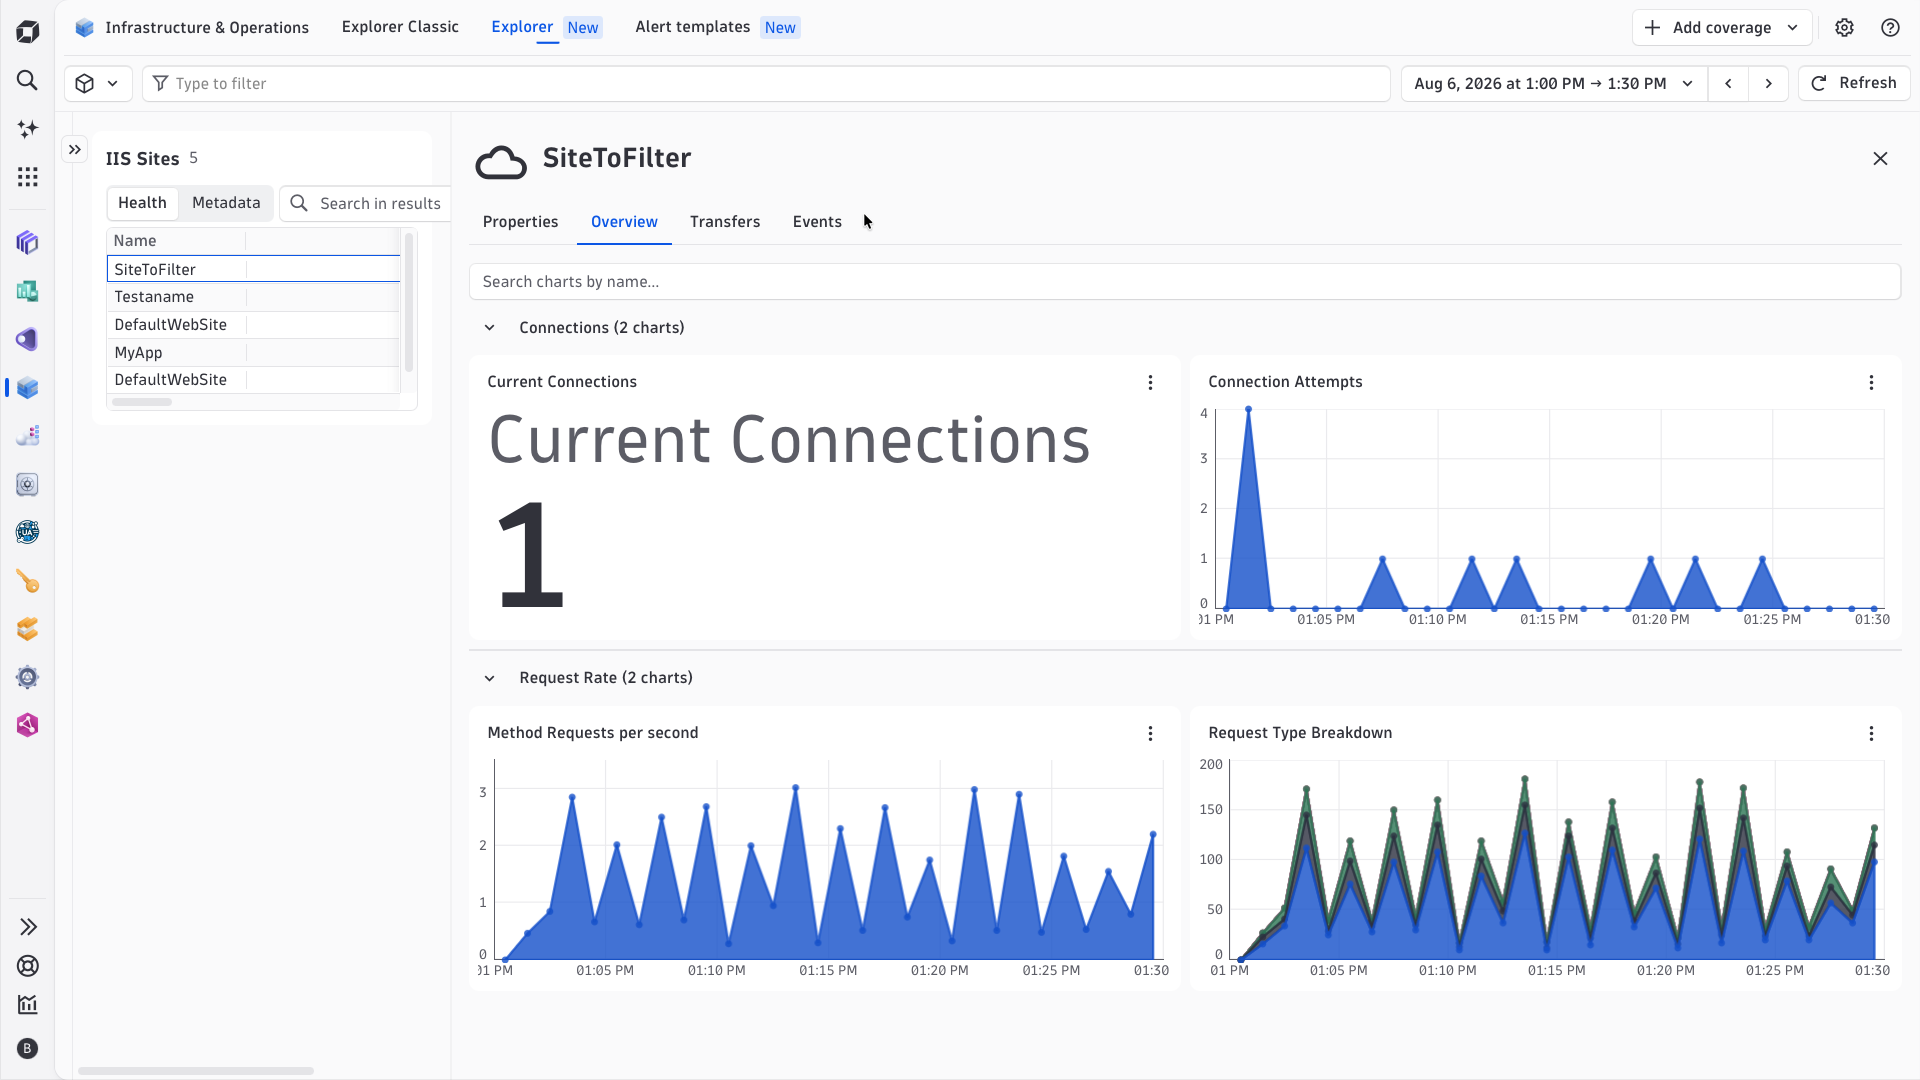The height and width of the screenshot is (1080, 1920).
Task: Open the dotted bar chart app in sidebar
Action: coord(28,436)
